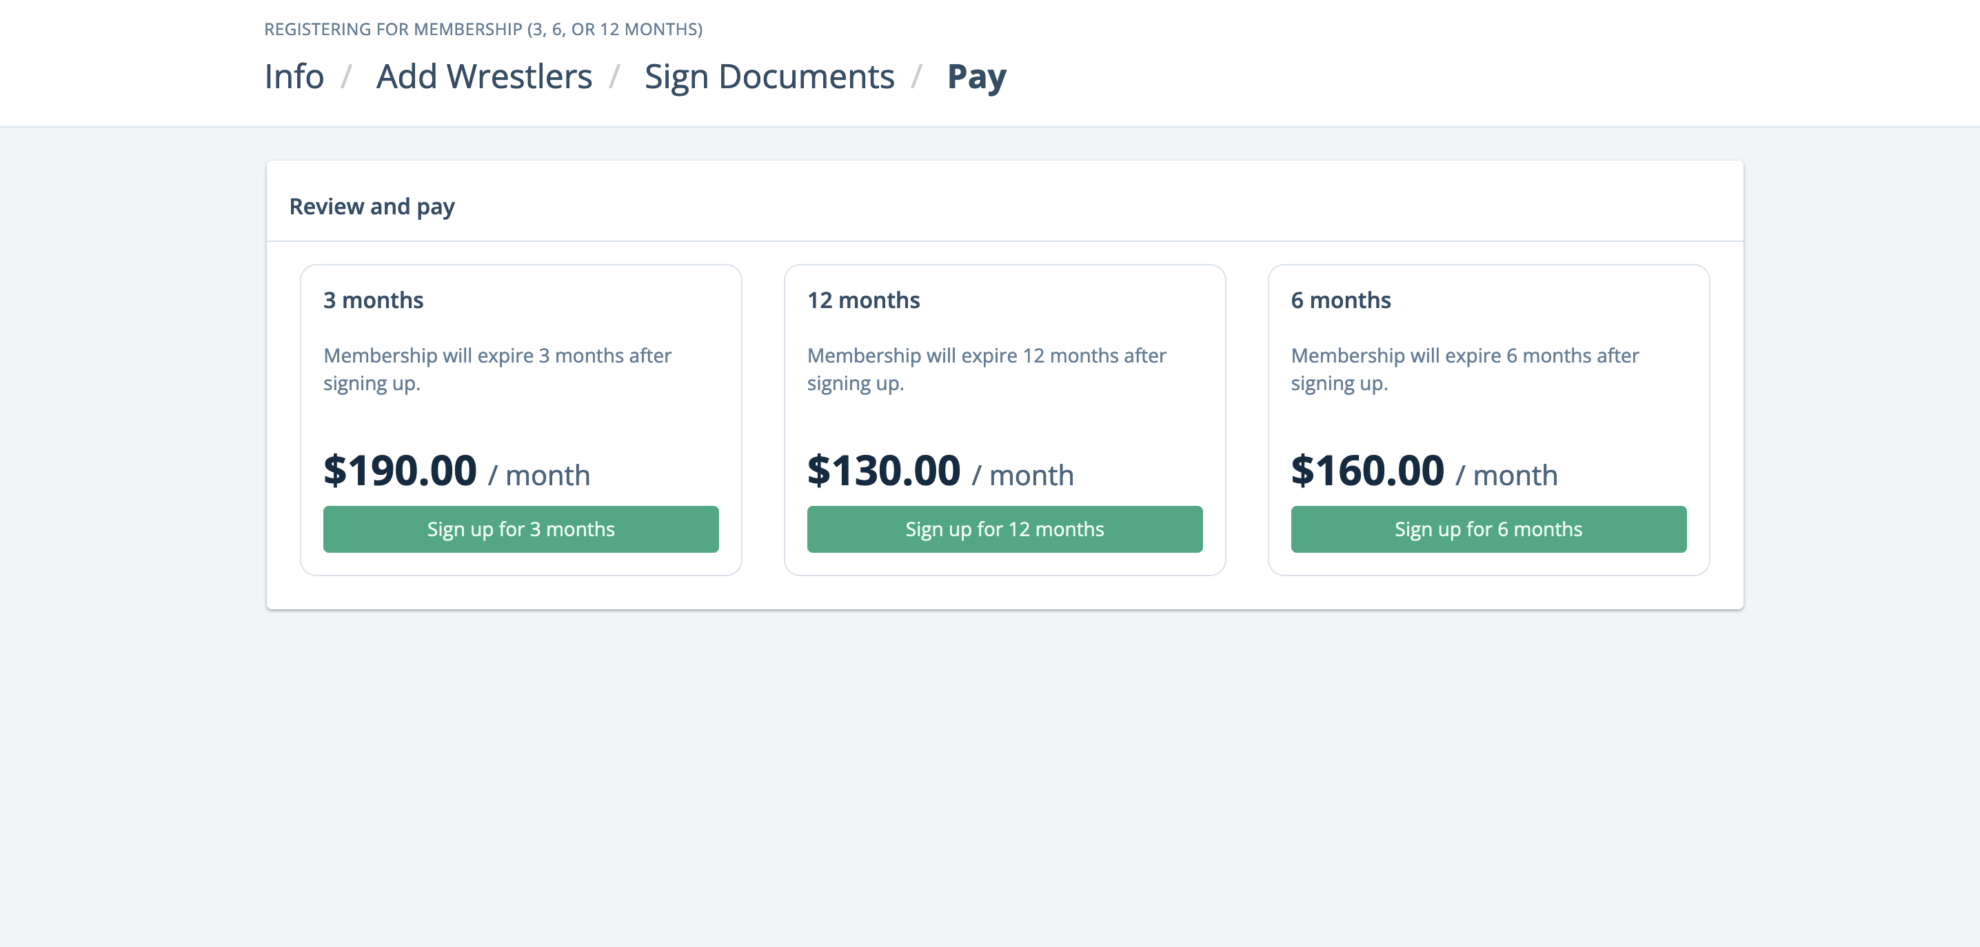The height and width of the screenshot is (947, 1980).
Task: Select the Pay step in the navigation
Action: click(x=975, y=76)
